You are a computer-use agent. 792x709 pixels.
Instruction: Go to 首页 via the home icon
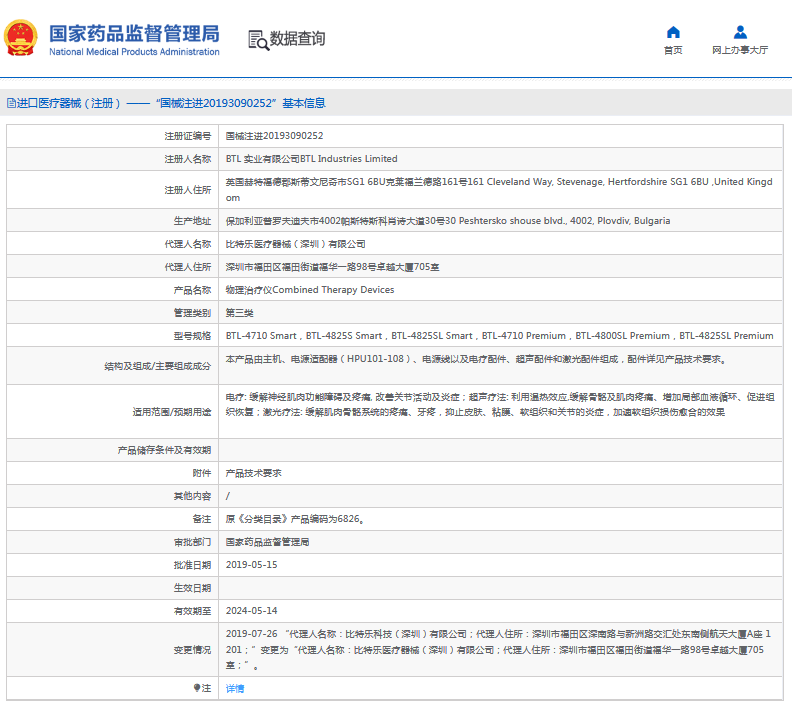click(673, 32)
